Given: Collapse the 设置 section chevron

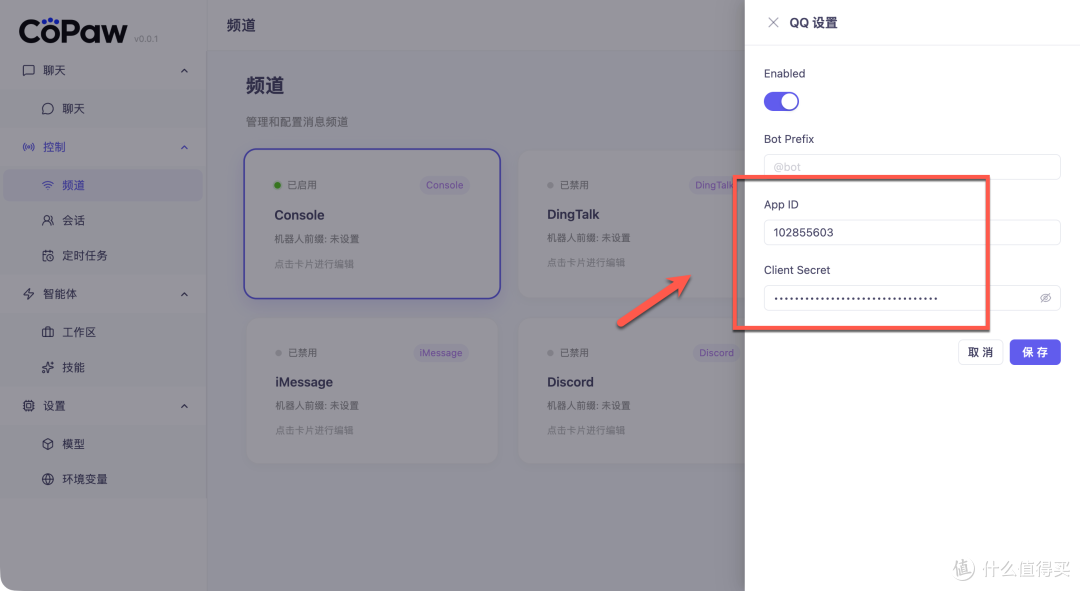Looking at the screenshot, I should tap(184, 406).
